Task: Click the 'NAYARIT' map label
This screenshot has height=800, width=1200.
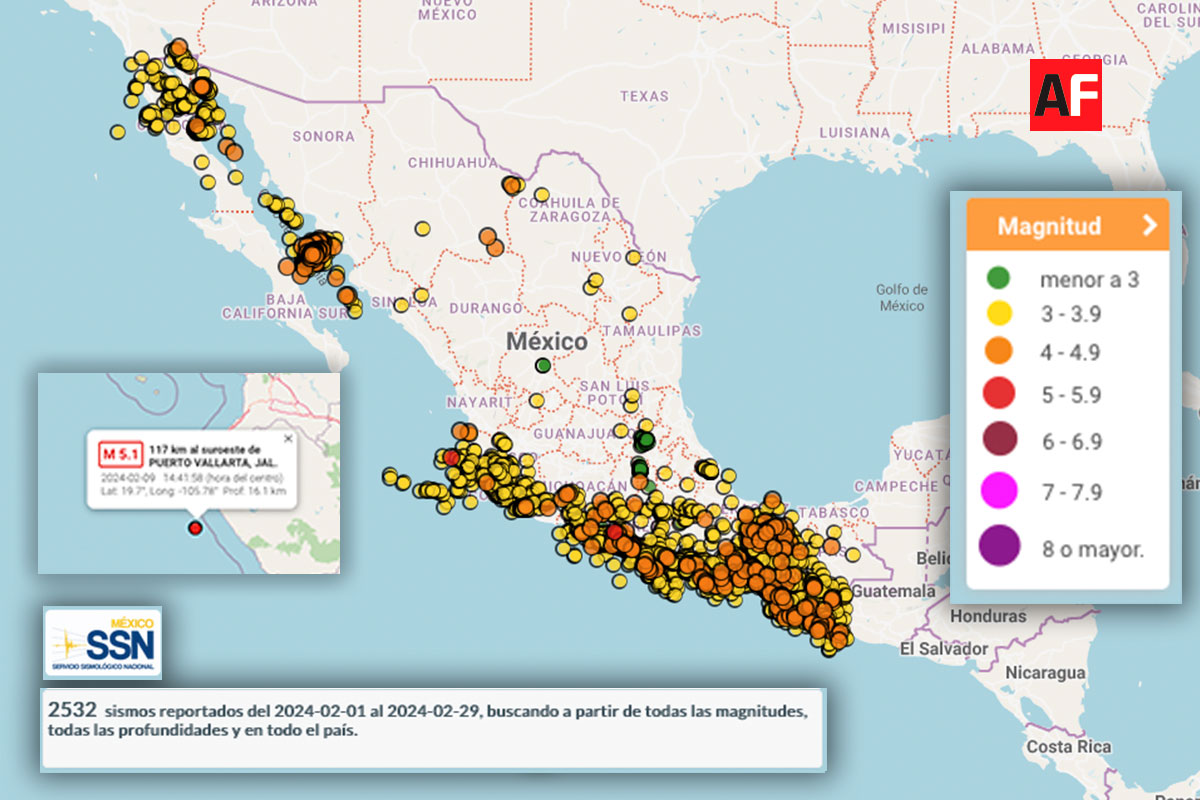Action: (x=481, y=402)
